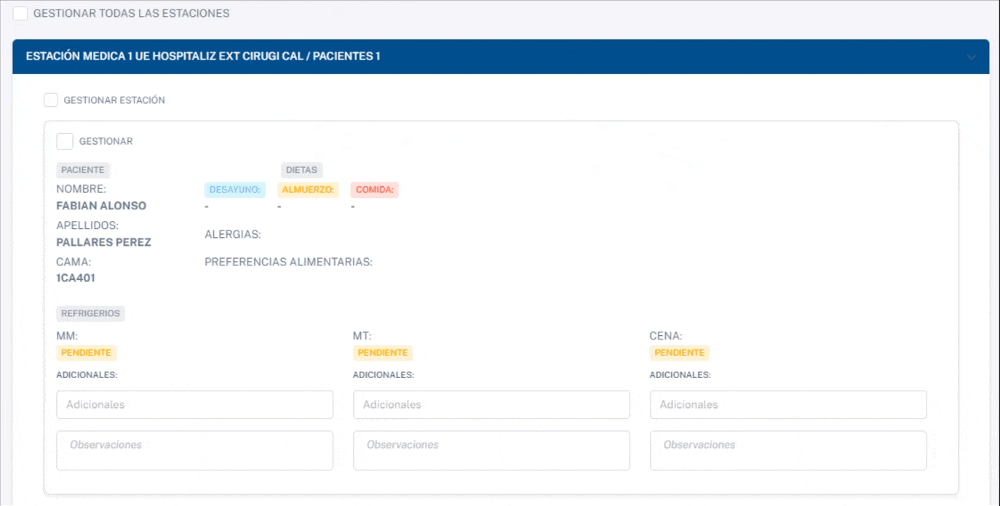Click the Estación Medica 1 header title

203,57
